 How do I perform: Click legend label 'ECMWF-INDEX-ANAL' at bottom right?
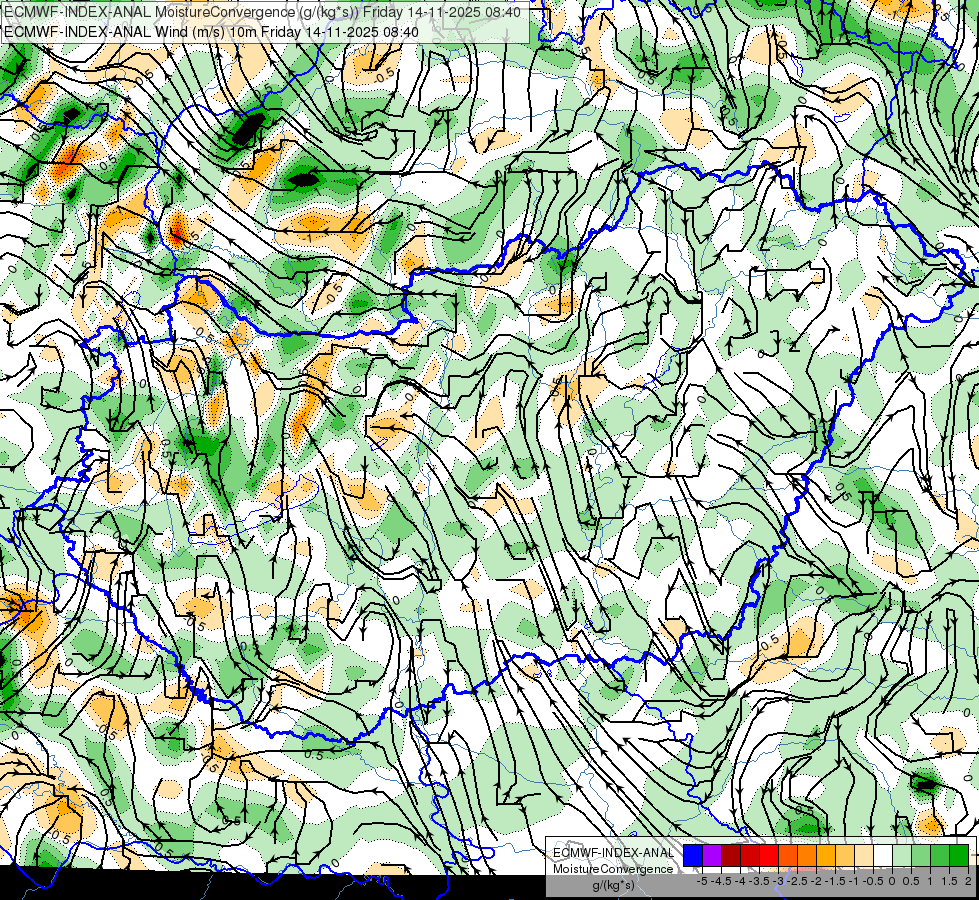[x=614, y=853]
